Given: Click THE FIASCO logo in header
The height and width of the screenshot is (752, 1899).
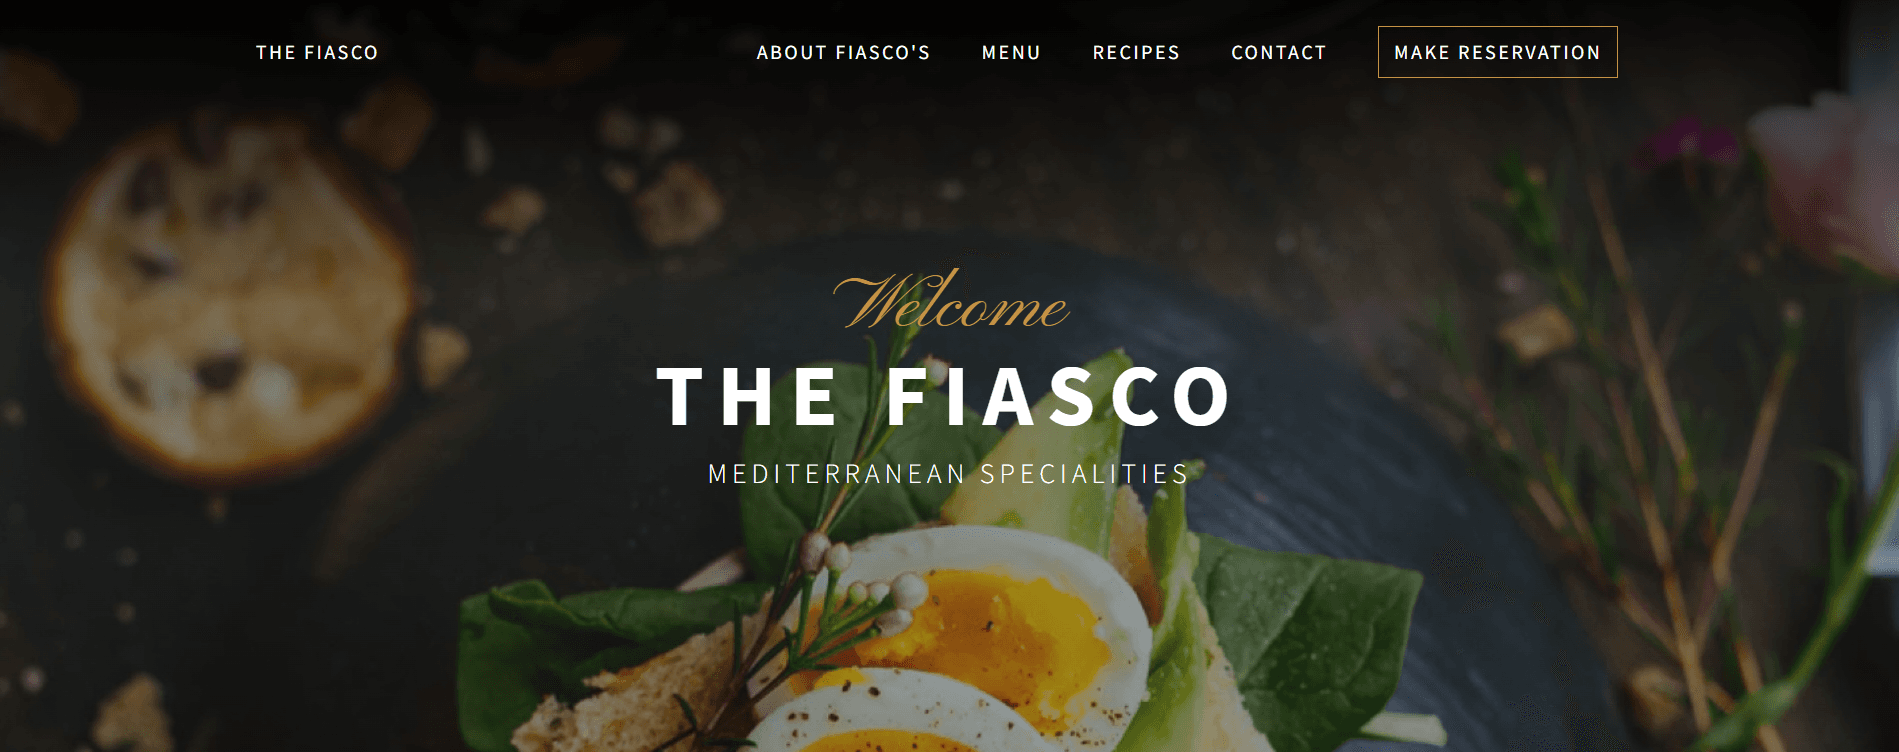Looking at the screenshot, I should pos(317,52).
